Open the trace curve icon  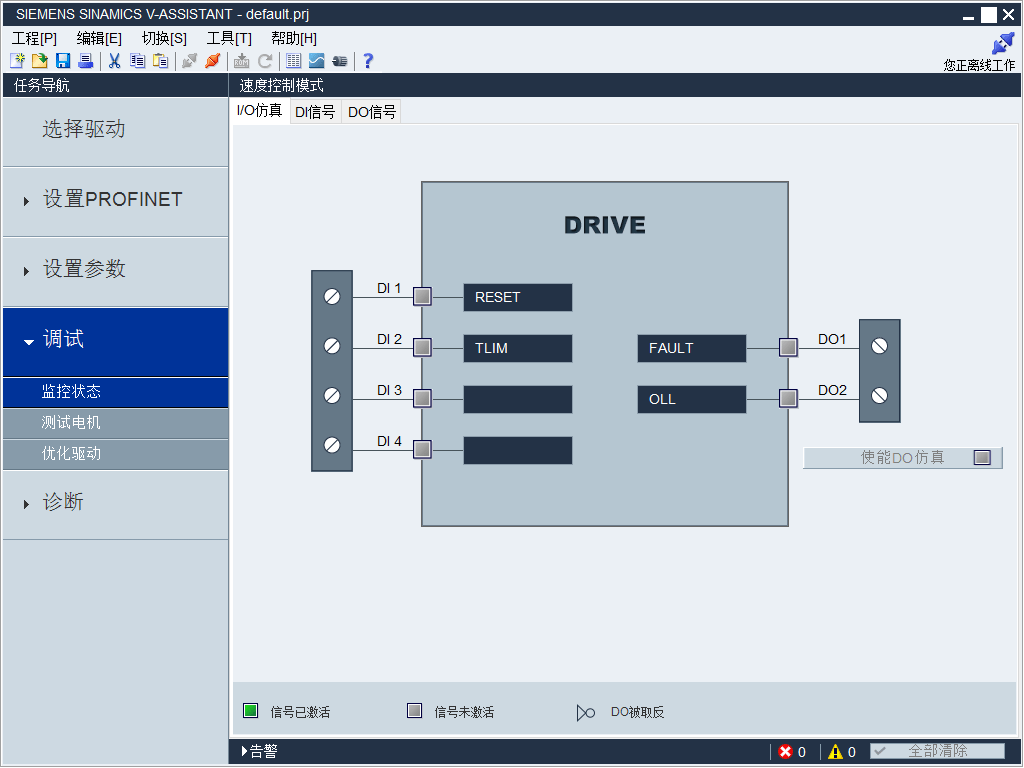coord(316,61)
